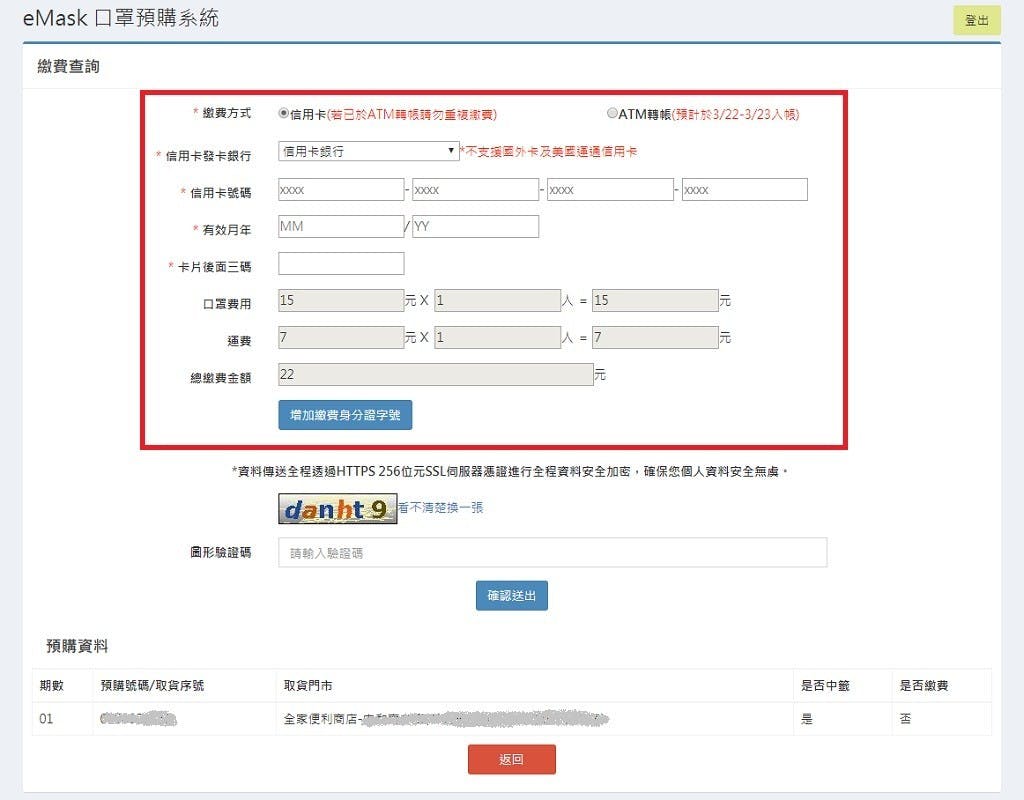
Task: Click the 圖形驗證碼 input field
Action: [552, 553]
